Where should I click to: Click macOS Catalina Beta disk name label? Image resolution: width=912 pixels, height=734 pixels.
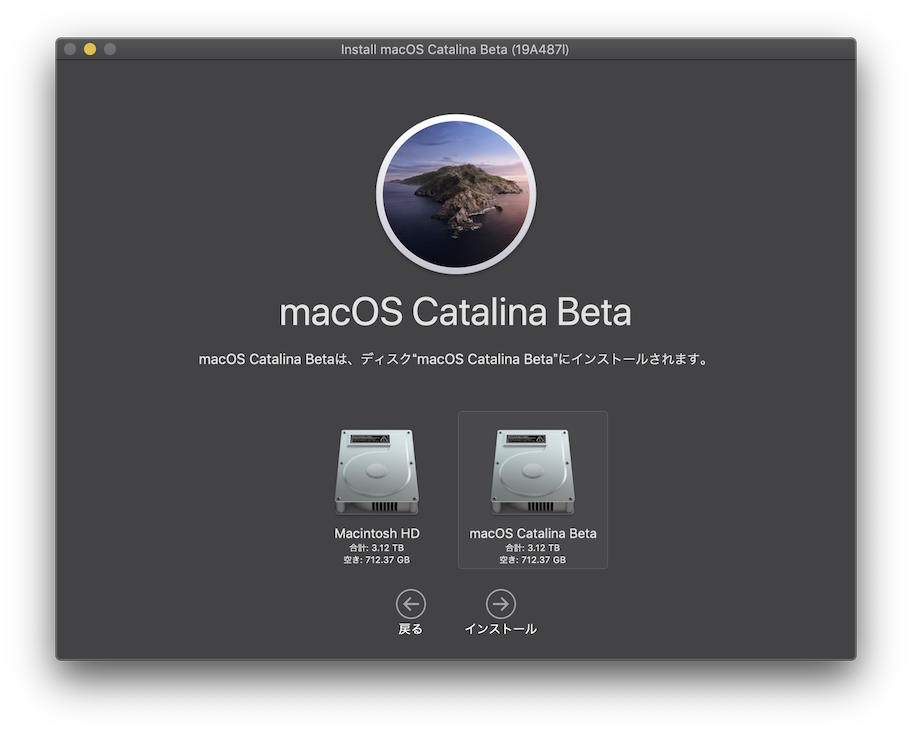point(533,533)
